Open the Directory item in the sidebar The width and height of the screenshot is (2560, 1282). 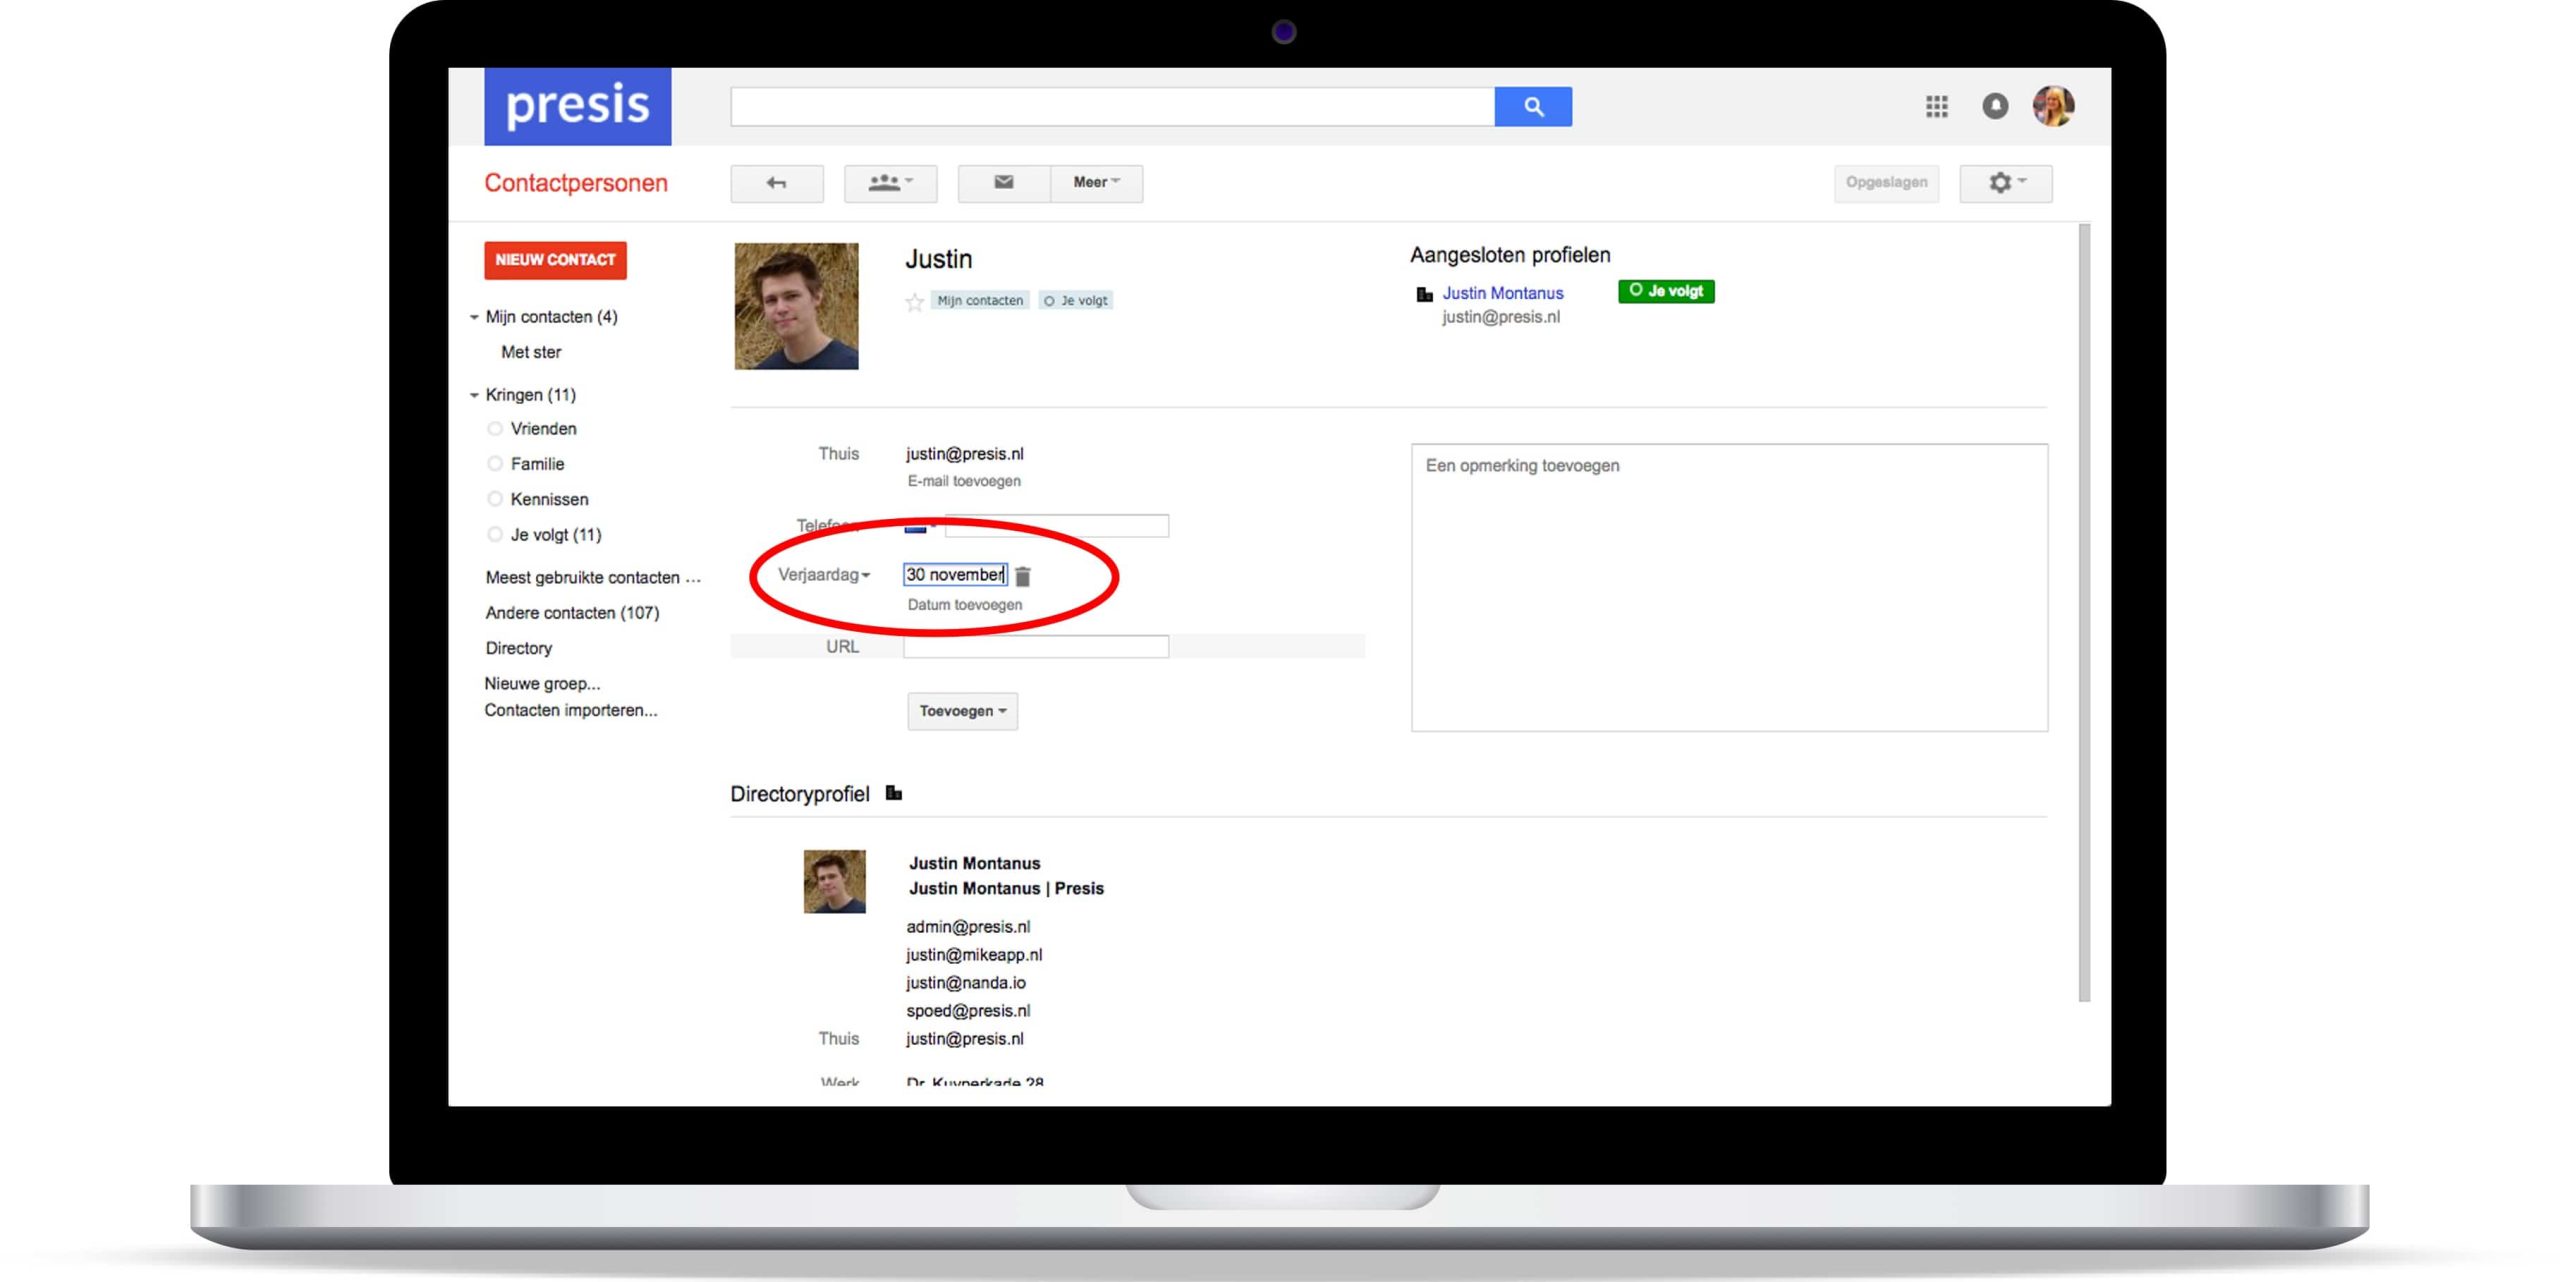pos(518,648)
